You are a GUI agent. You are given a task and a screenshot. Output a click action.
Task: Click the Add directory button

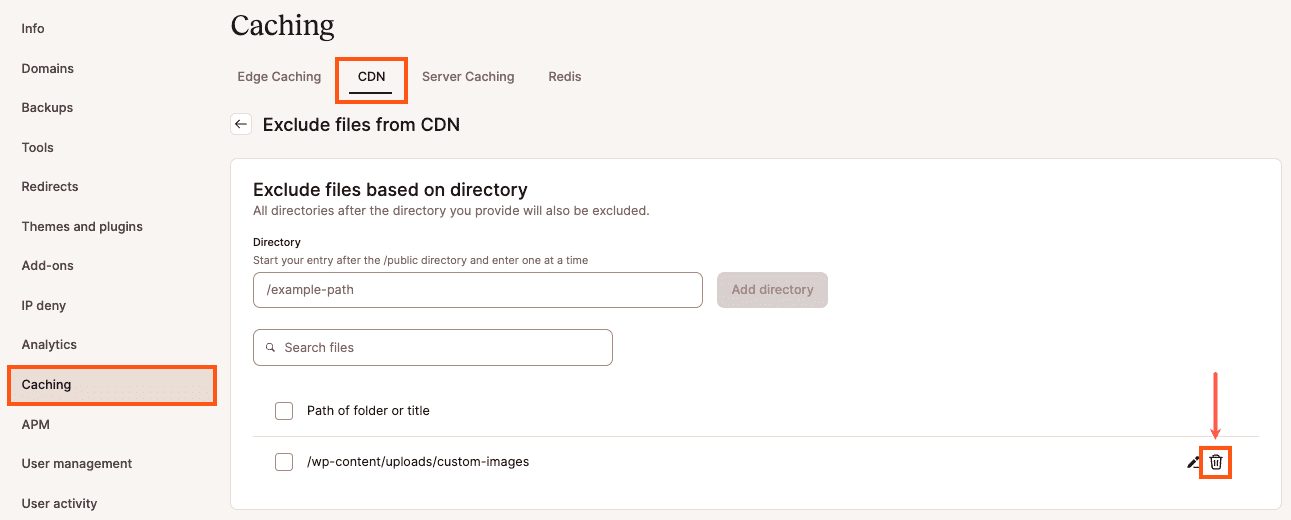click(772, 290)
